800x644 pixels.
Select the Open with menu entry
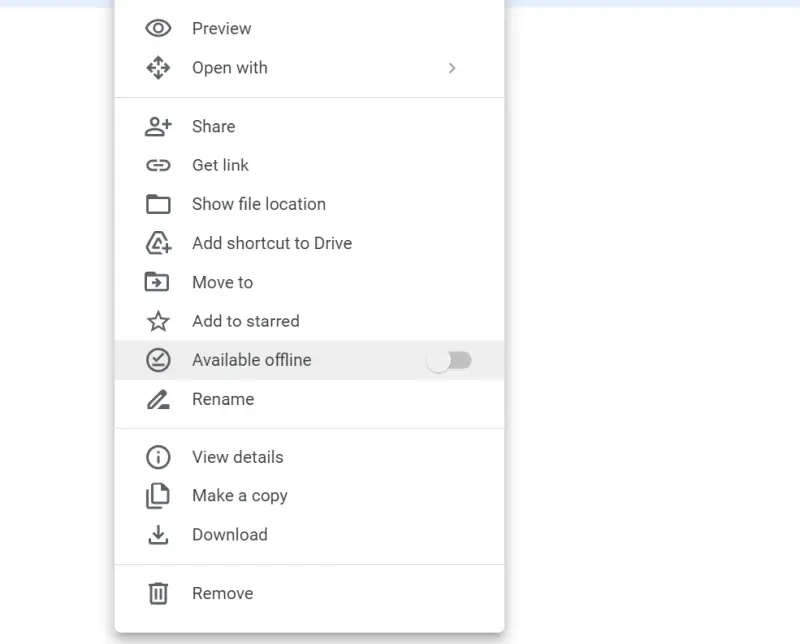tap(230, 68)
